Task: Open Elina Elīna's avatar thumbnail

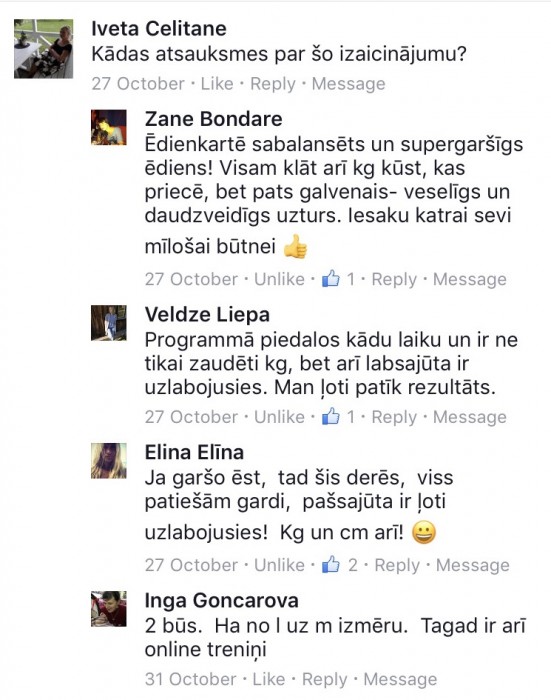Action: pos(109,461)
